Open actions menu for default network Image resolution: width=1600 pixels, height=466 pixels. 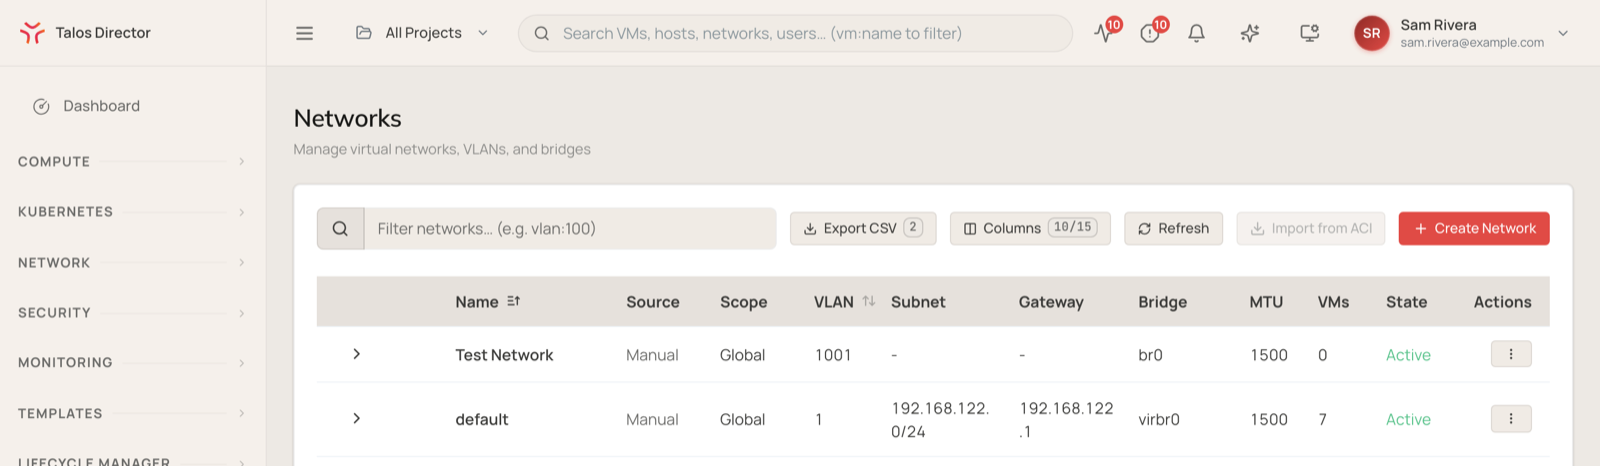click(x=1511, y=419)
